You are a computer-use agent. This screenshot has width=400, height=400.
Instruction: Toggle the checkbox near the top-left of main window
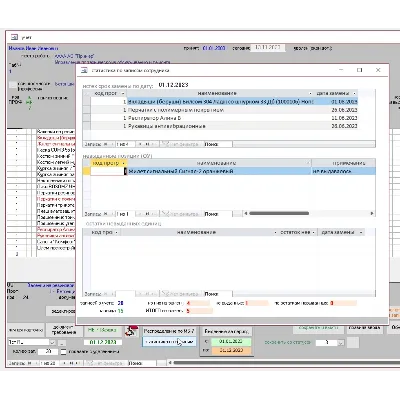coord(13,85)
